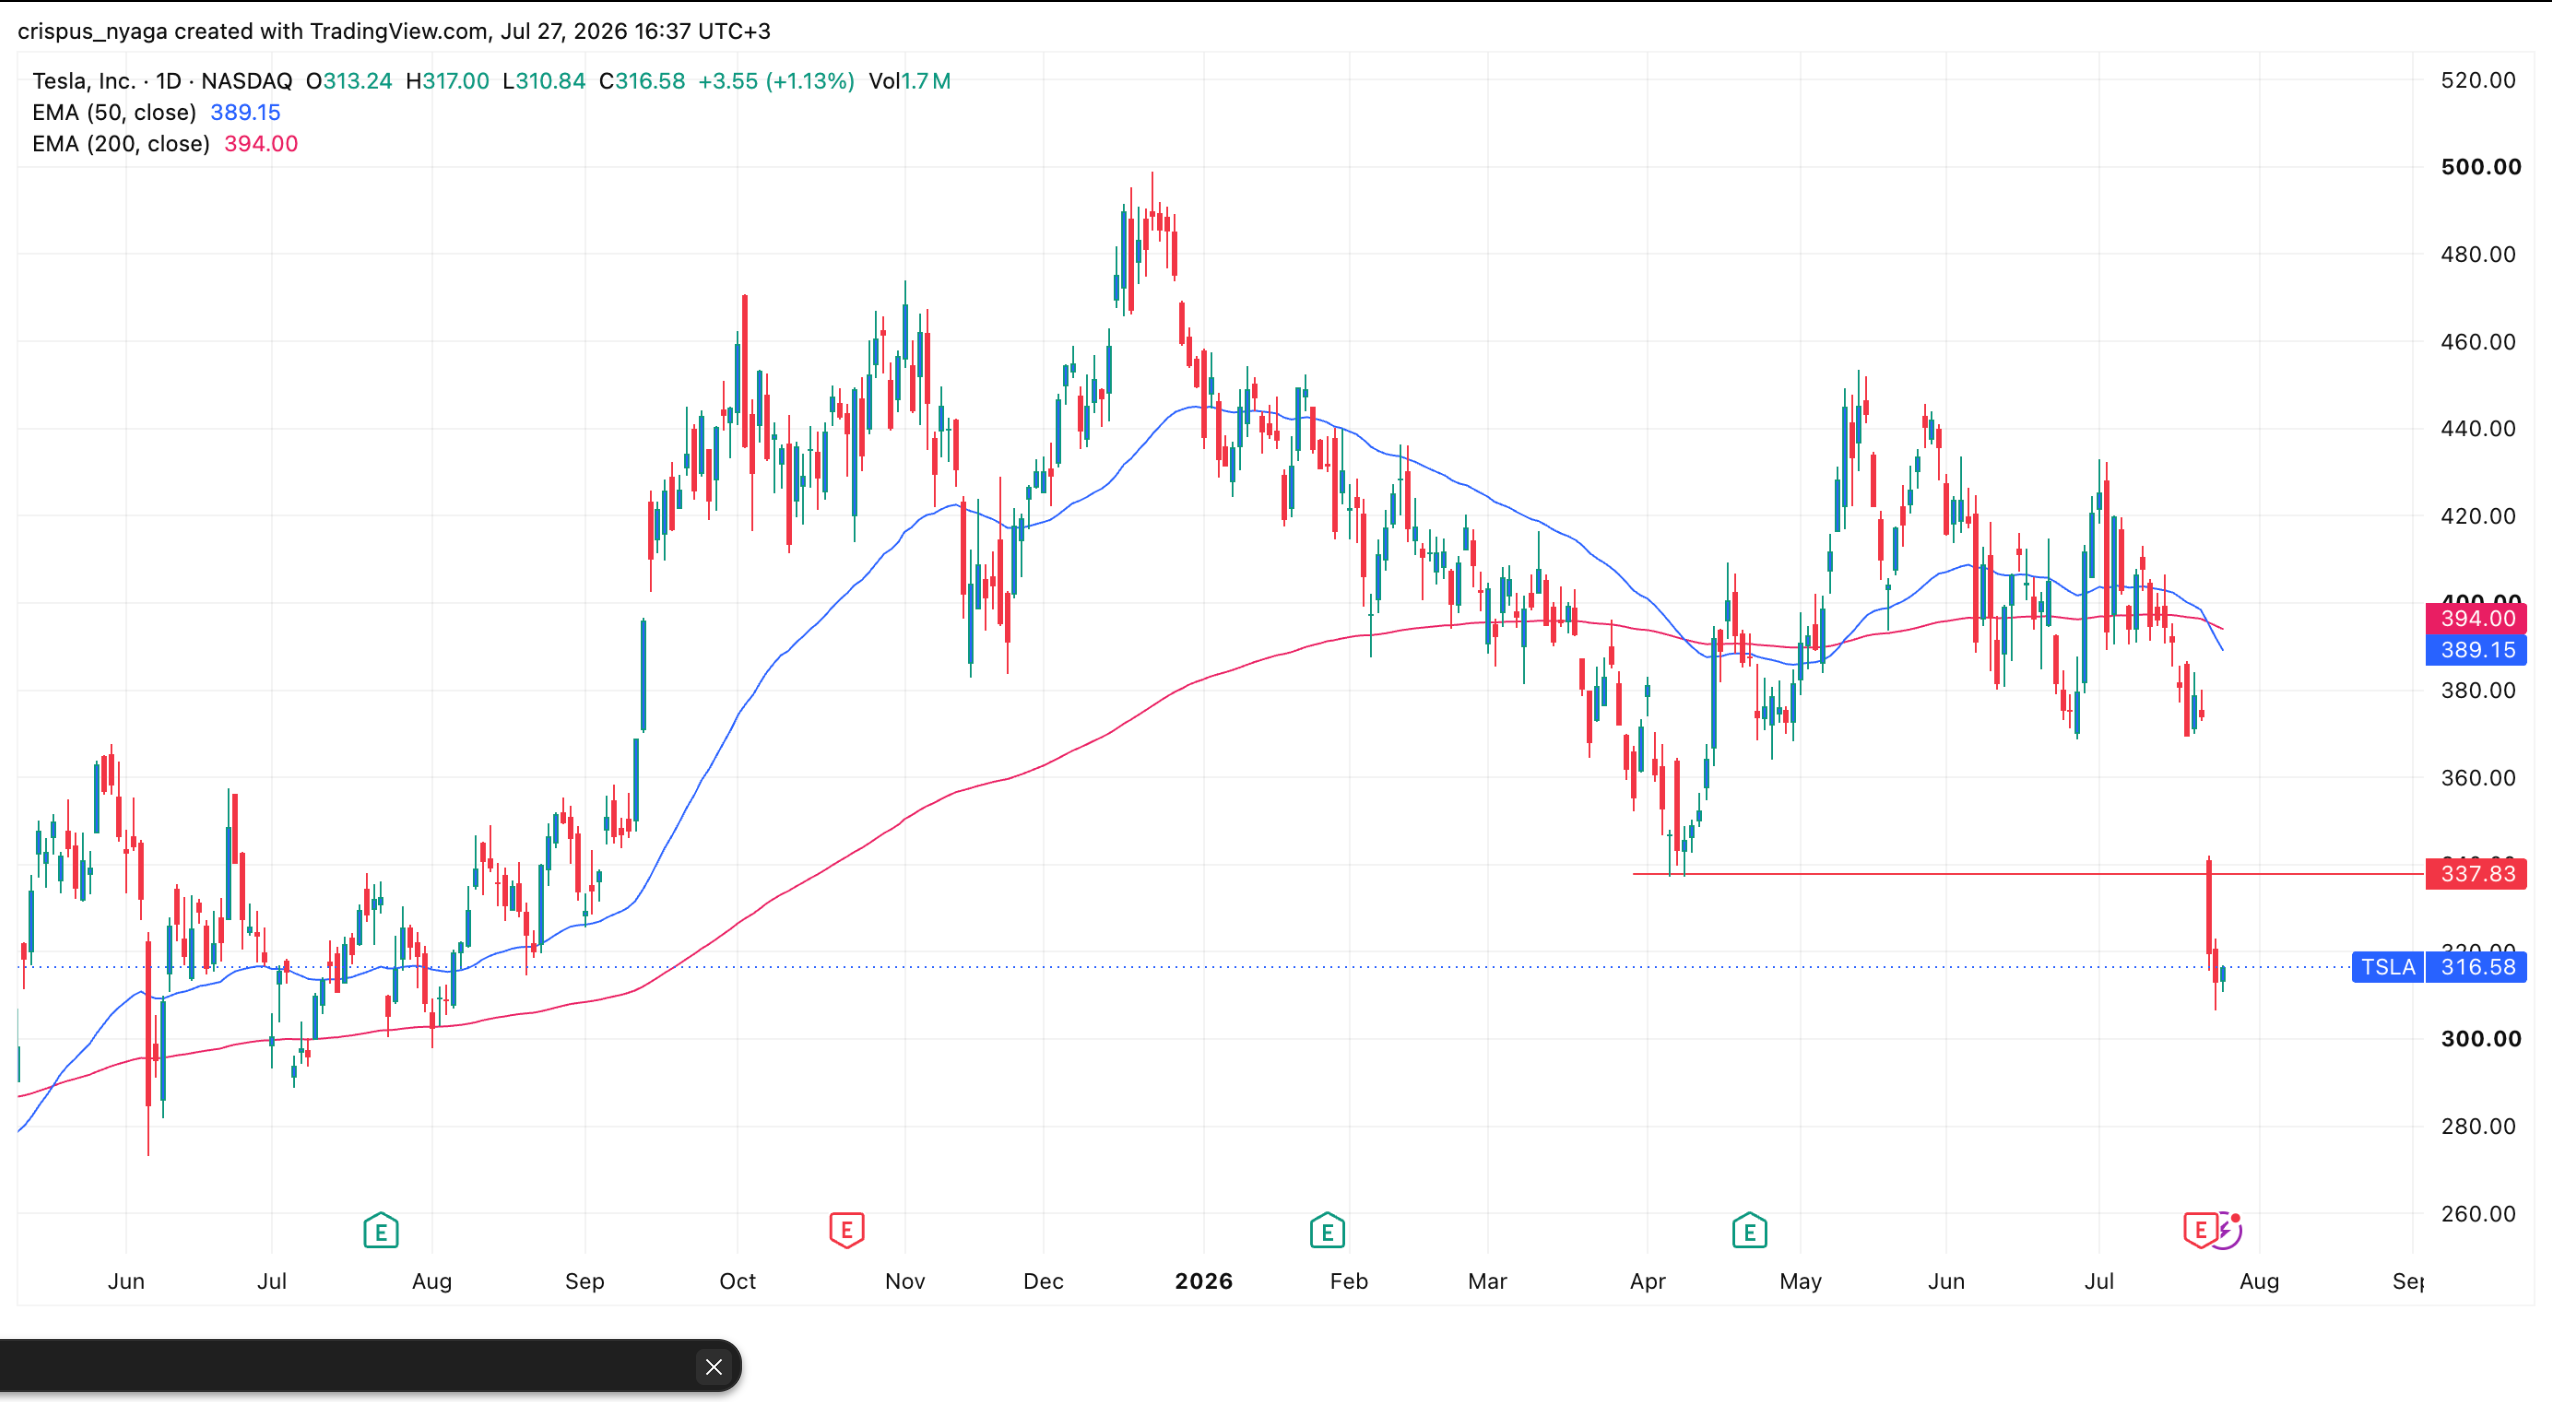The image size is (2552, 1402).
Task: Click the 520.00 price axis label
Action: click(x=2478, y=80)
